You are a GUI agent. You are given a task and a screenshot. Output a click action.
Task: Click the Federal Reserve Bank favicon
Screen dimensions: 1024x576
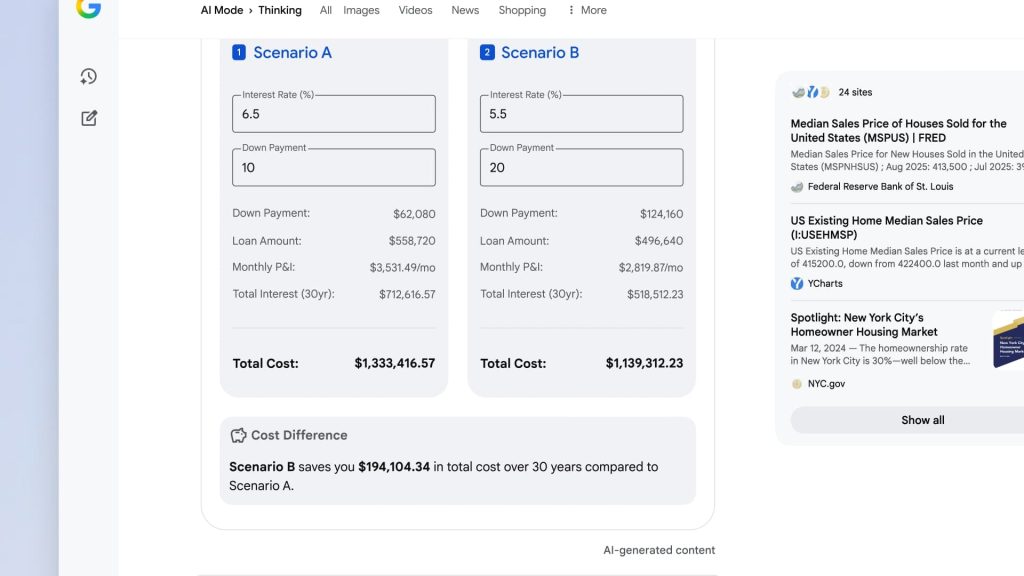click(797, 186)
